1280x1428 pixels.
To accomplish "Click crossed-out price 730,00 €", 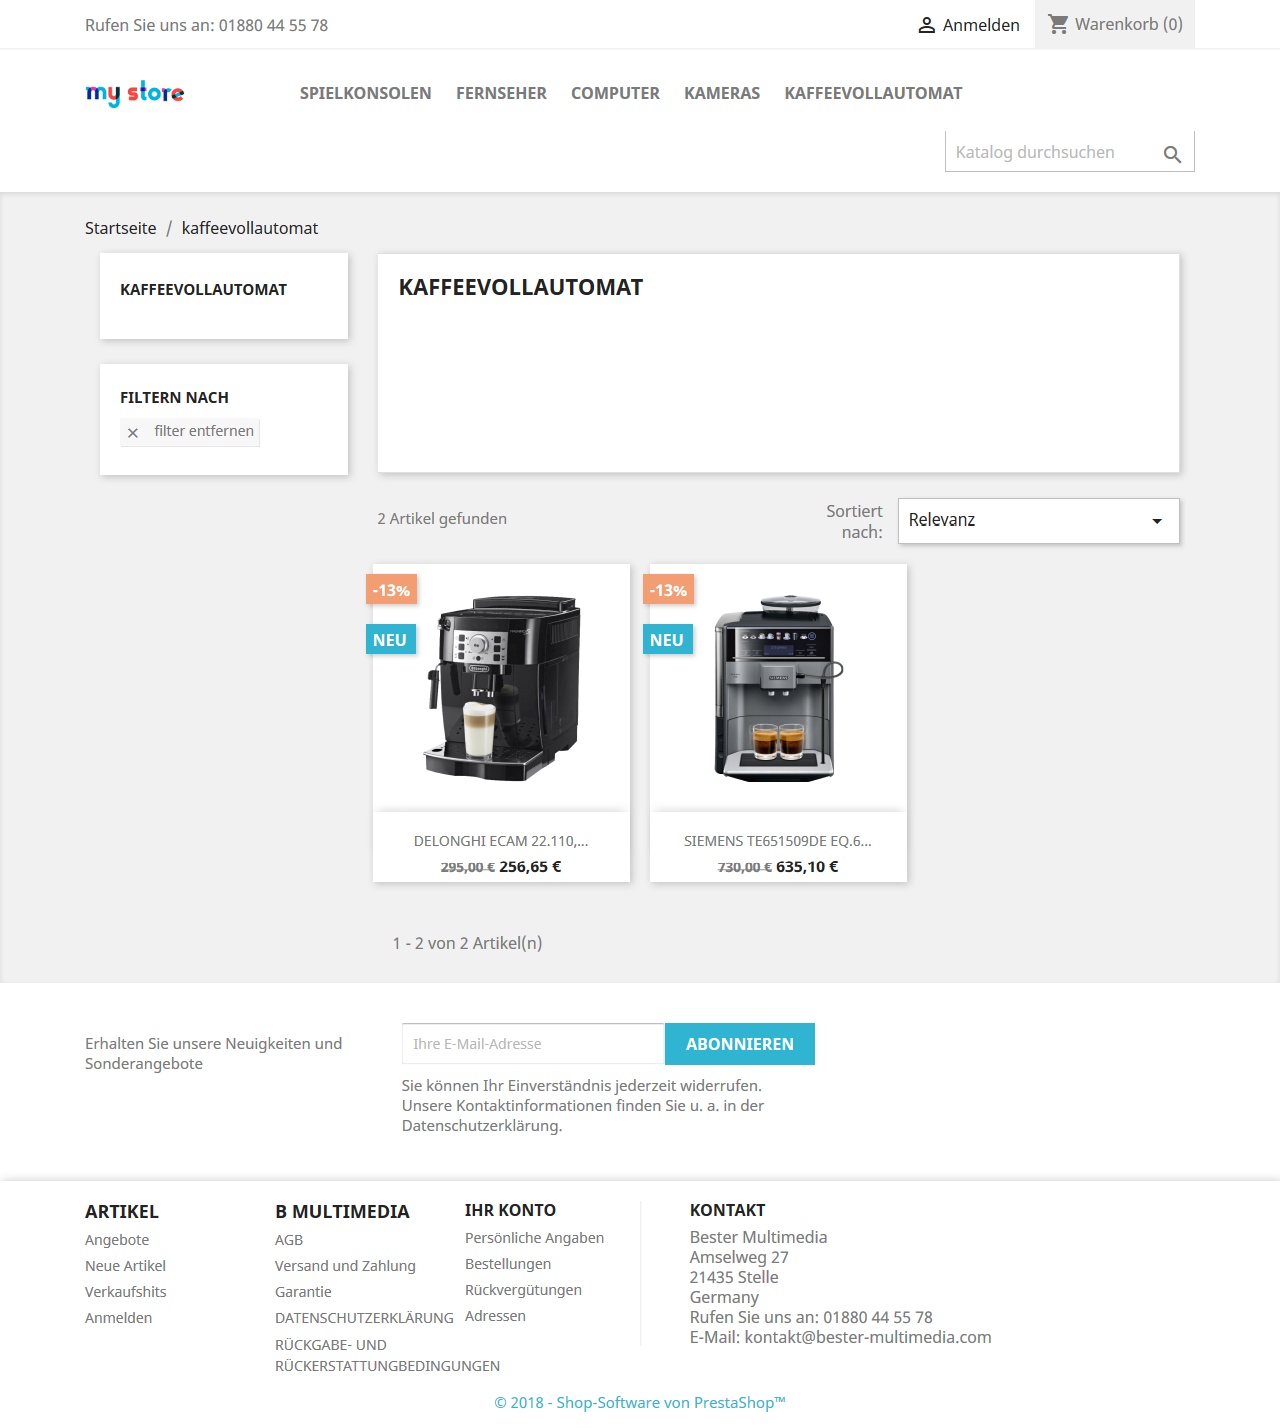I will tap(745, 867).
